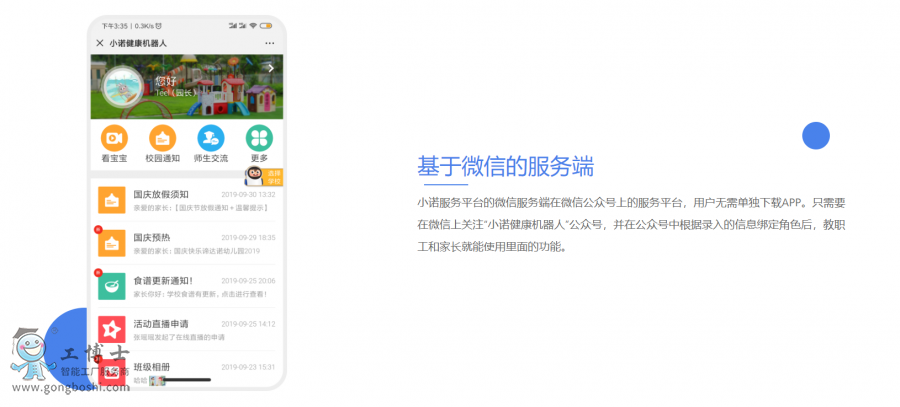The height and width of the screenshot is (407, 900).
Task: Click timestamp 2019-09-29 18:35
Action: tap(248, 238)
